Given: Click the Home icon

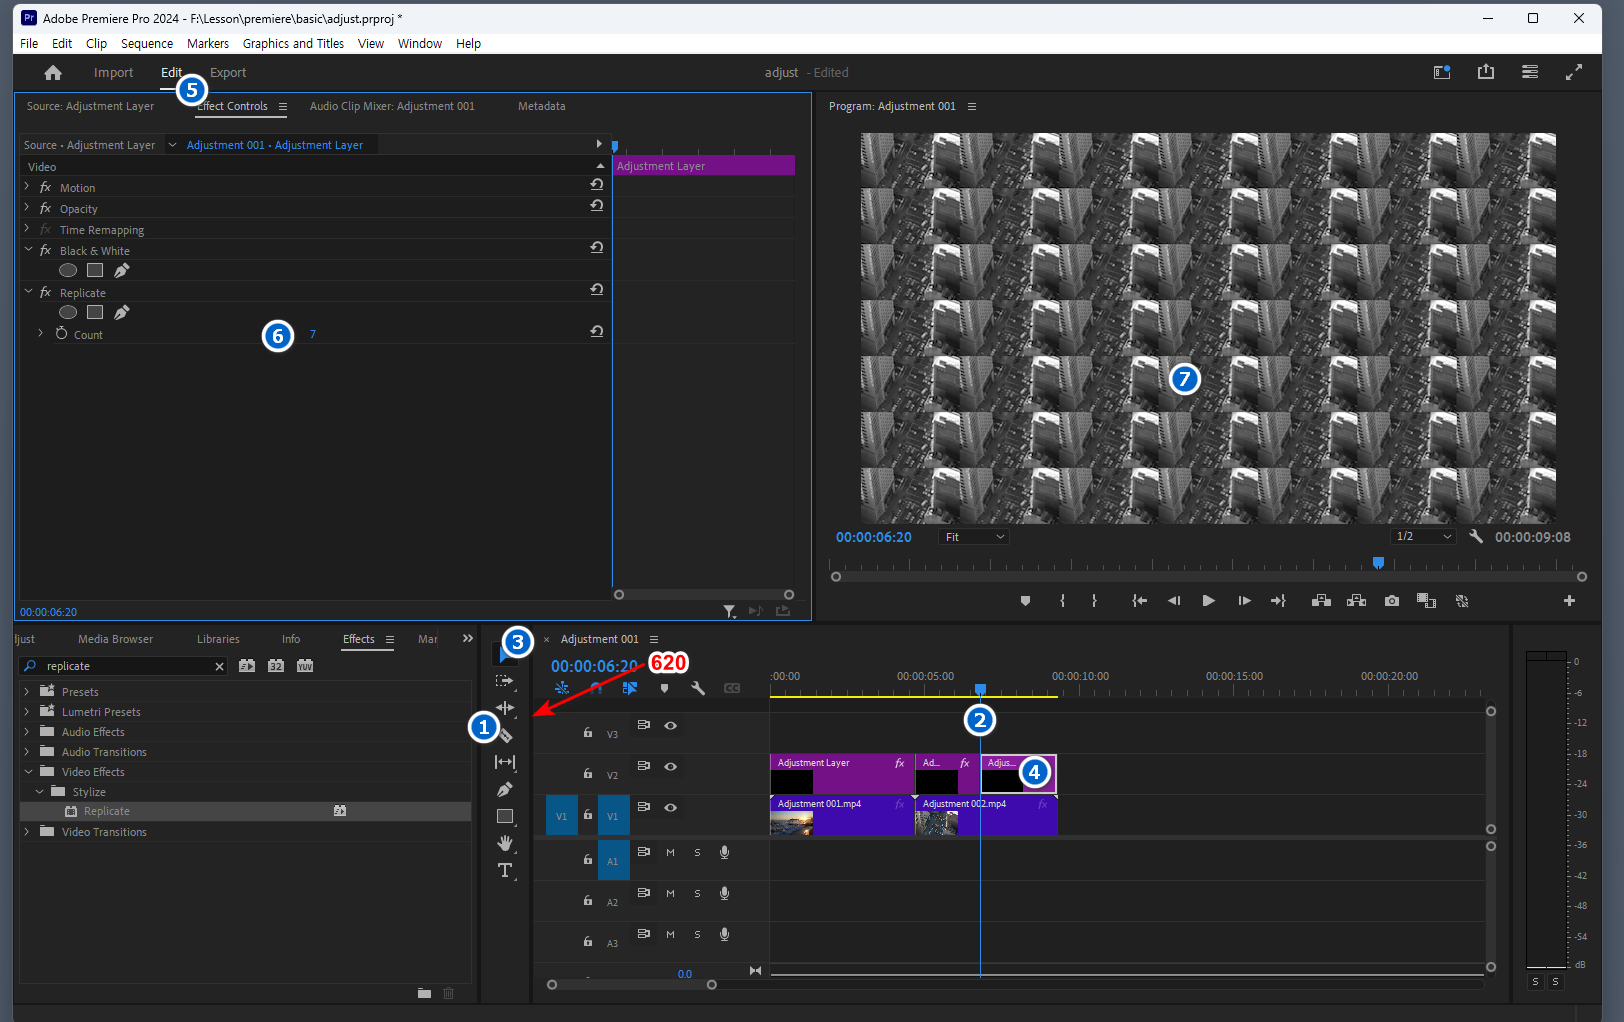Looking at the screenshot, I should [x=53, y=73].
